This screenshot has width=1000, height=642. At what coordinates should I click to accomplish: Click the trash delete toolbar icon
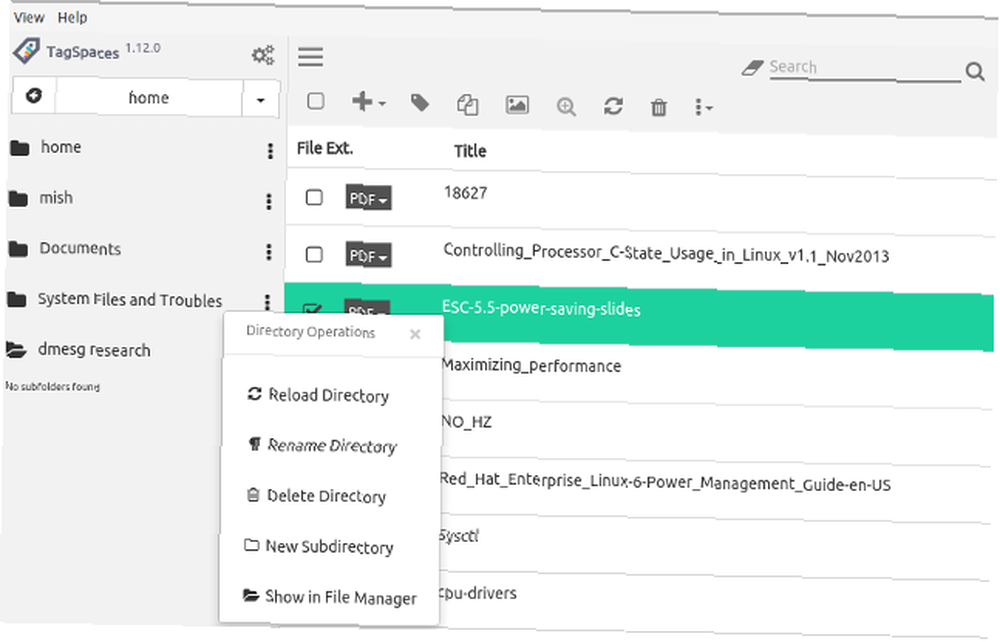pos(659,107)
